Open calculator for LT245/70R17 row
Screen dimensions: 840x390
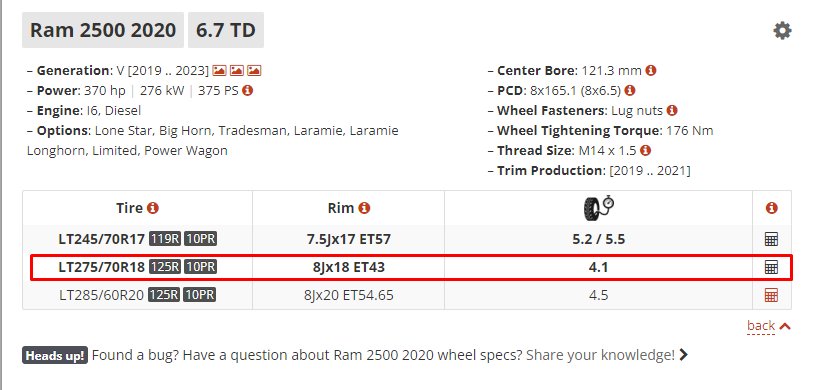click(771, 239)
